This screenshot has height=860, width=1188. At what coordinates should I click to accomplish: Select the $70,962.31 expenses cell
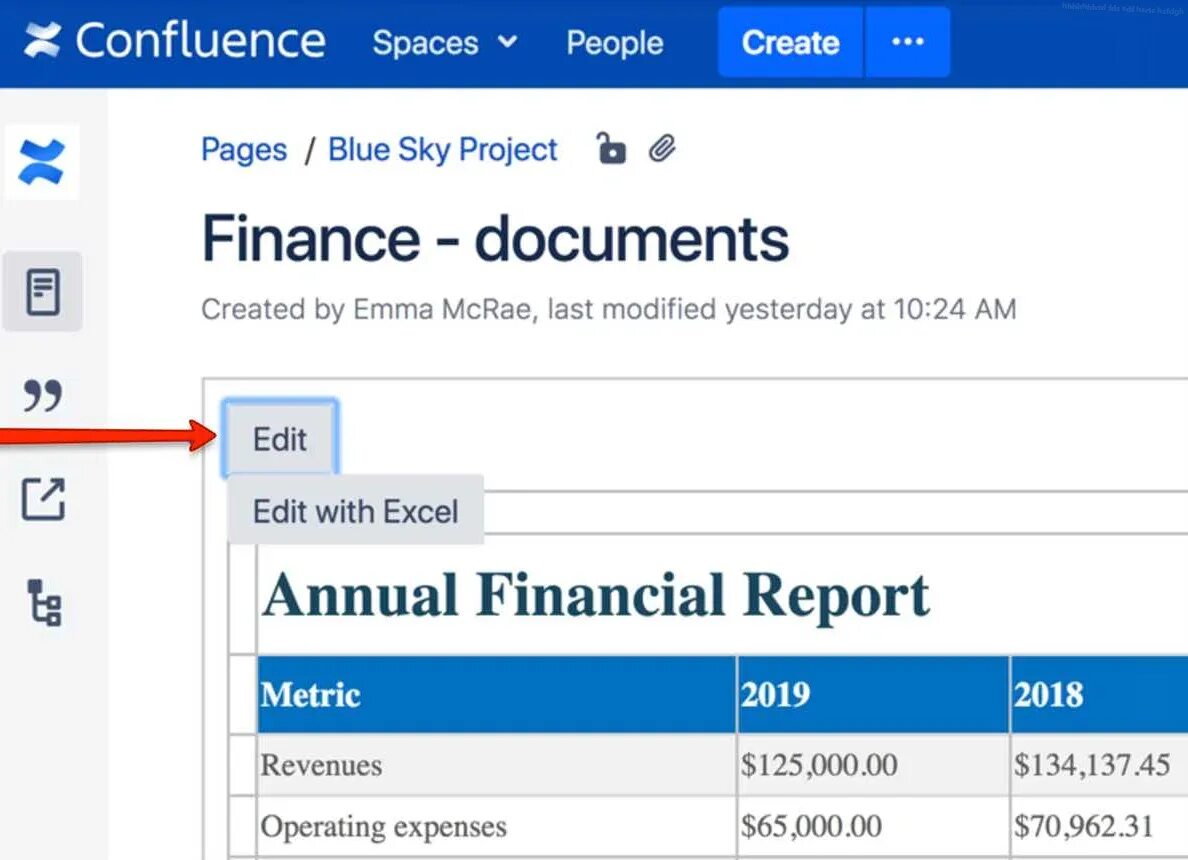click(x=1099, y=827)
